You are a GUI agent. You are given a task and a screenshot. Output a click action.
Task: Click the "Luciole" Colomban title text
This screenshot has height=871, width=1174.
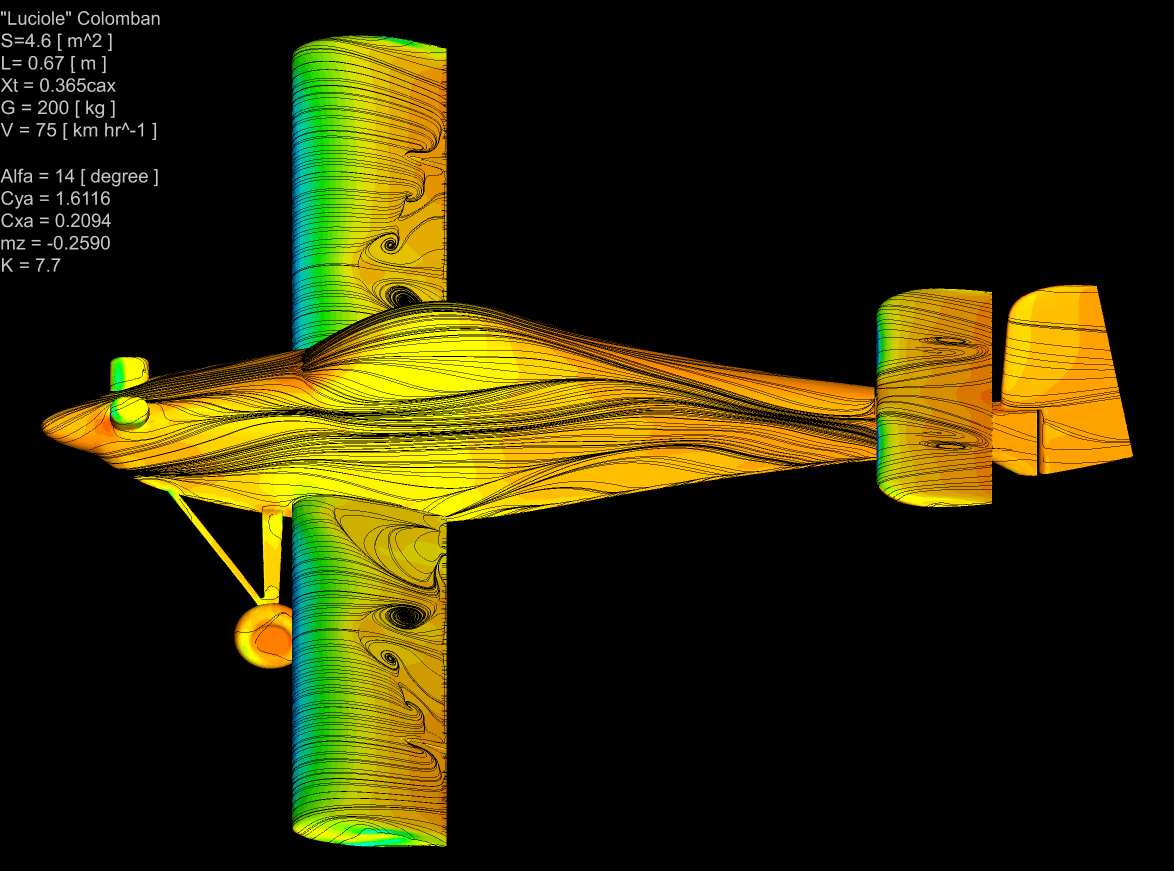(x=80, y=19)
